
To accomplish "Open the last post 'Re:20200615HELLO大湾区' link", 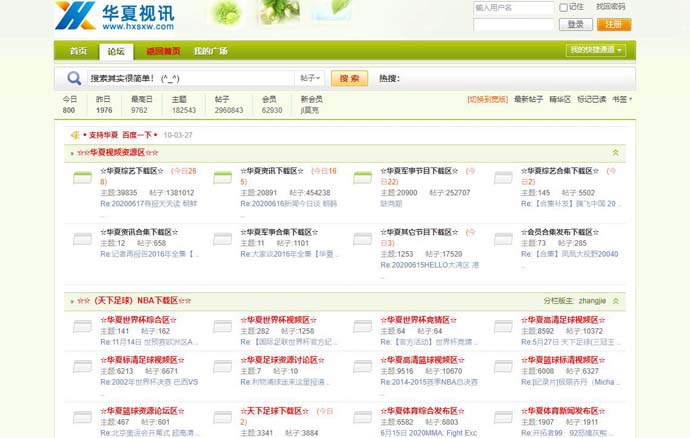I will [x=429, y=265].
